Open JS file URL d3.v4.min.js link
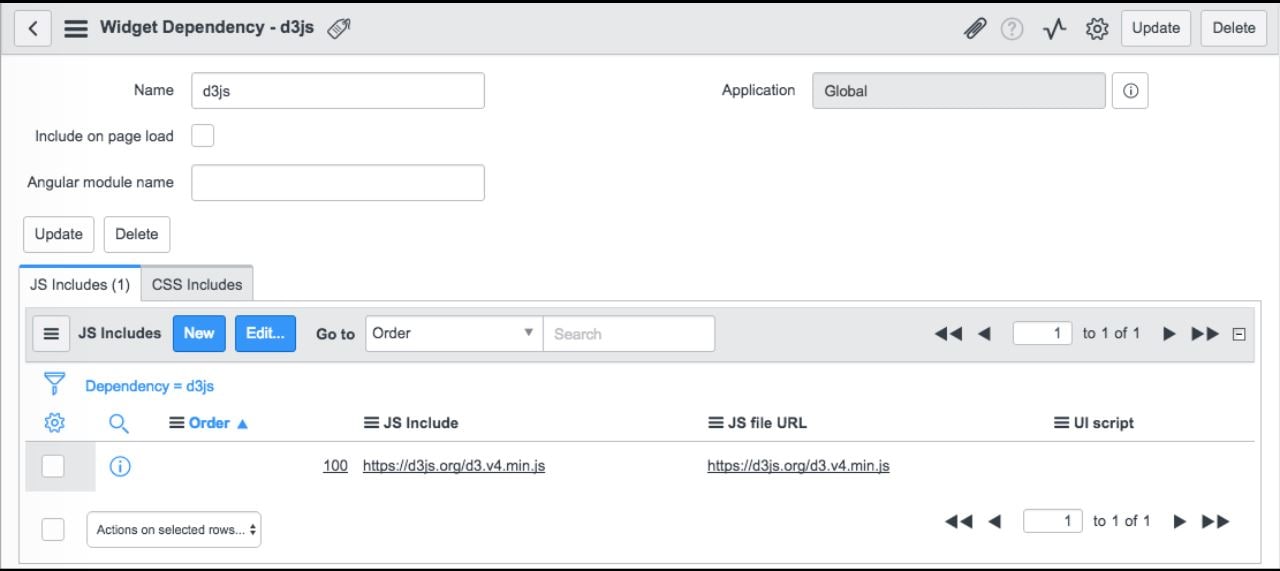The image size is (1280, 571). tap(798, 466)
